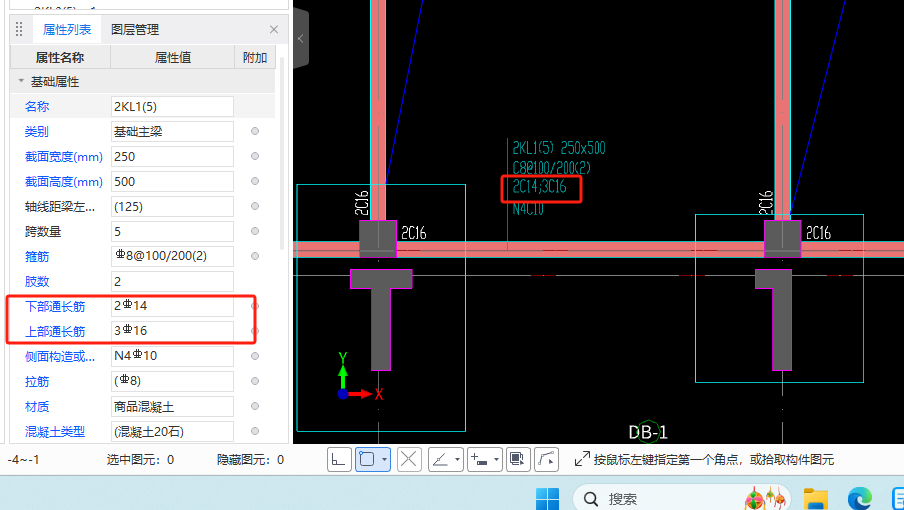The width and height of the screenshot is (904, 510).
Task: Click the 隐藏图元: 0 status entry
Action: coord(250,459)
